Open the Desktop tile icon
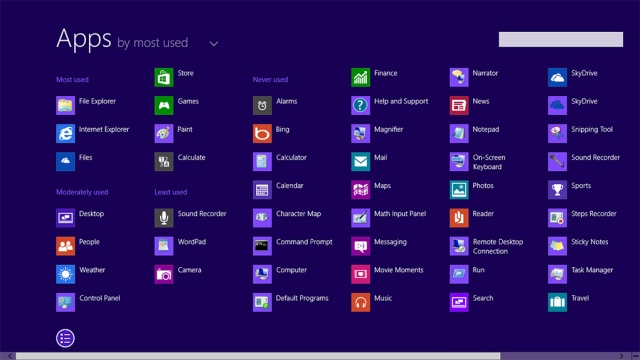640x360 pixels. pyautogui.click(x=65, y=218)
